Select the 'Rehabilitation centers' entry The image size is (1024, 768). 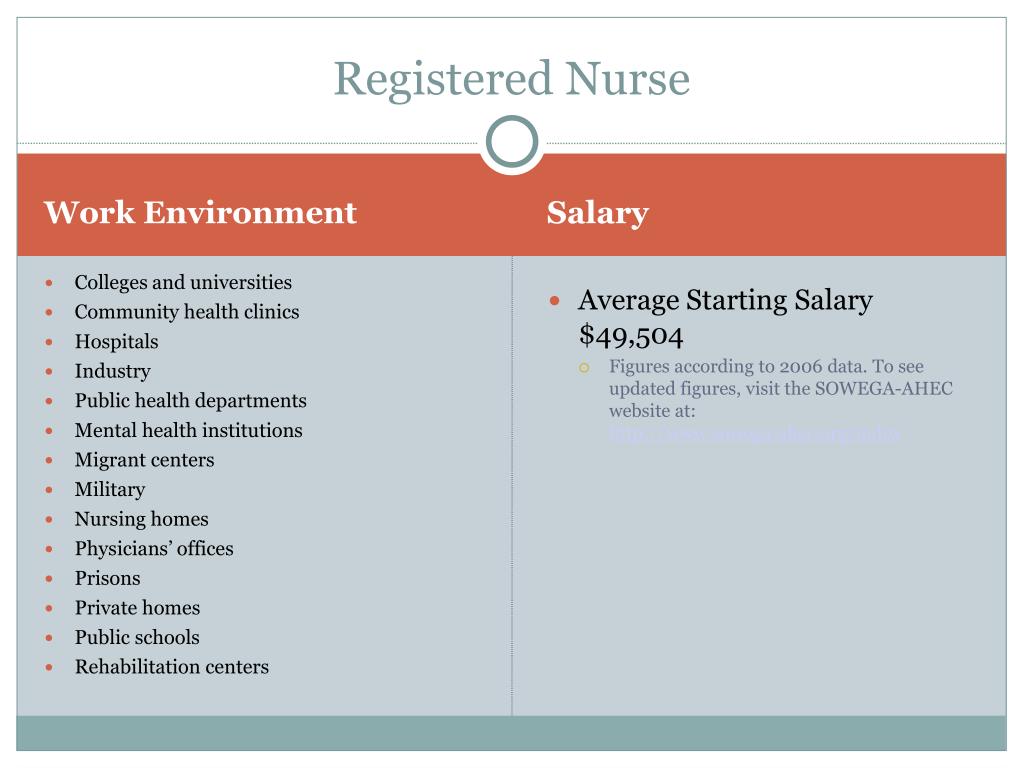tap(171, 667)
